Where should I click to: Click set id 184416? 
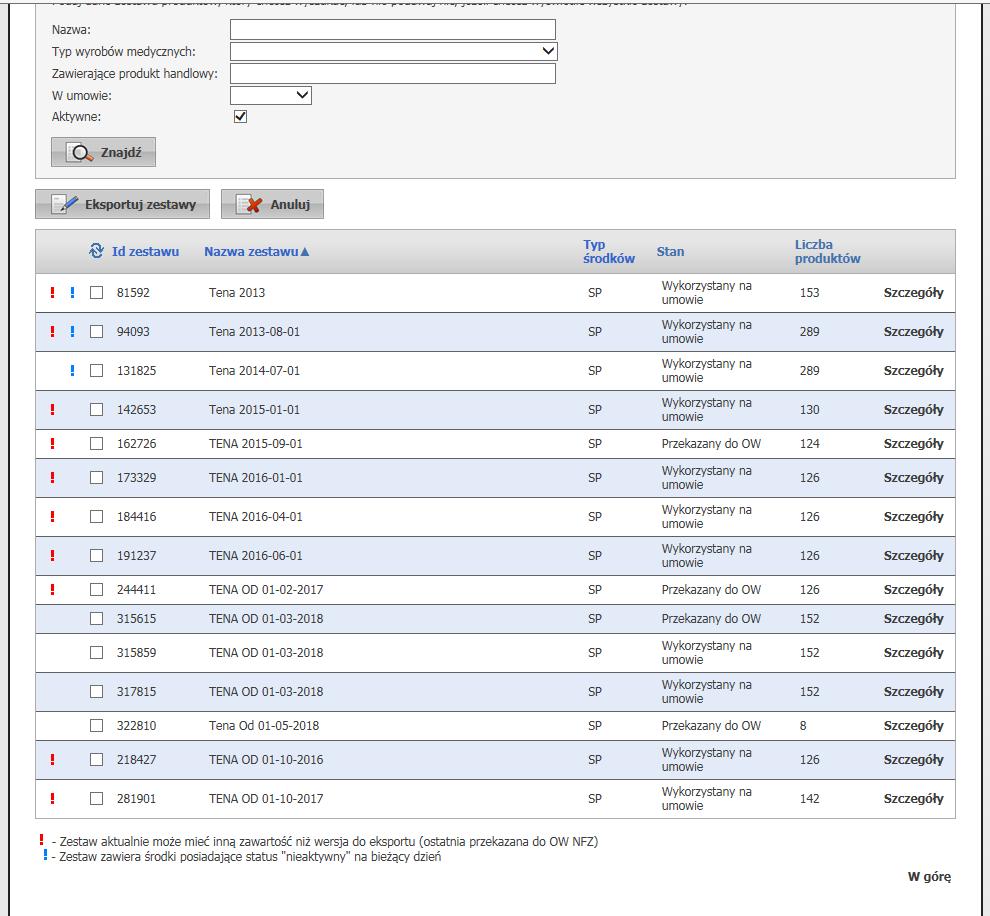click(136, 517)
